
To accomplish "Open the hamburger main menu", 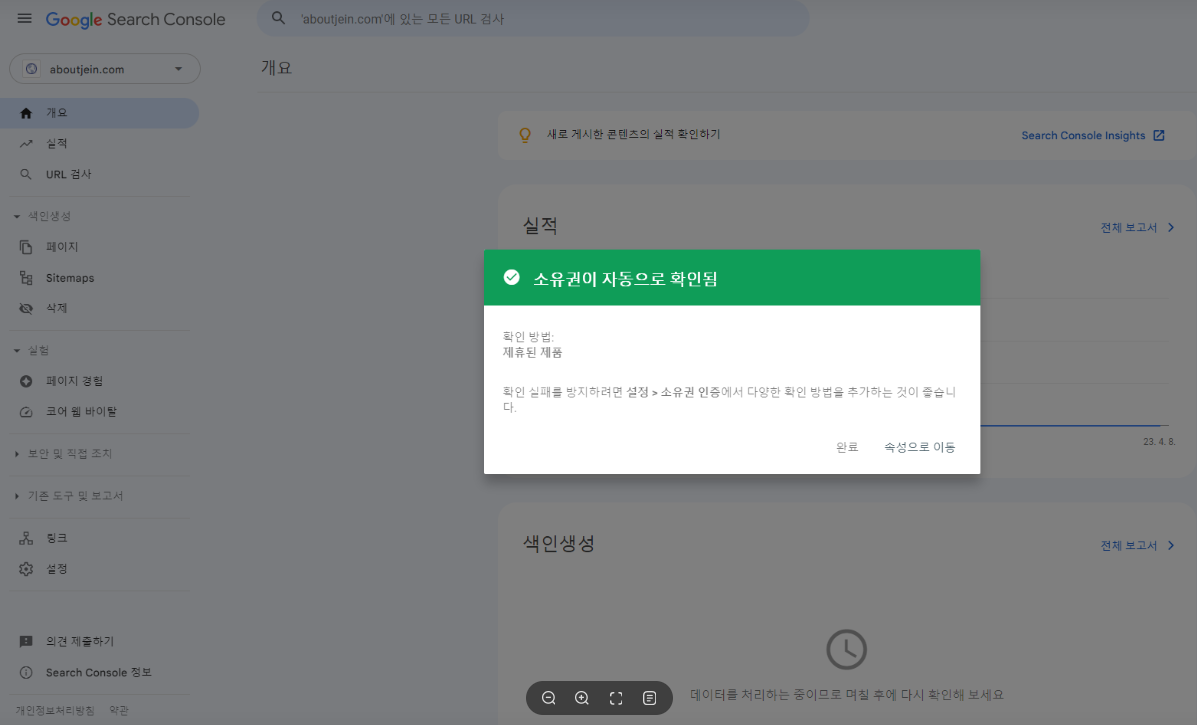I will point(24,18).
